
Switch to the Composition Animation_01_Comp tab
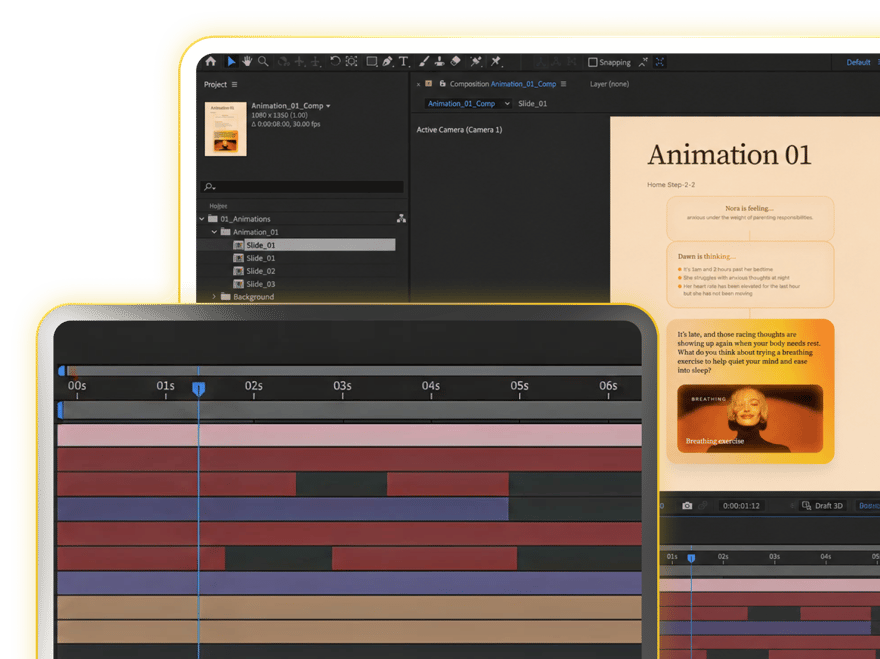point(503,84)
